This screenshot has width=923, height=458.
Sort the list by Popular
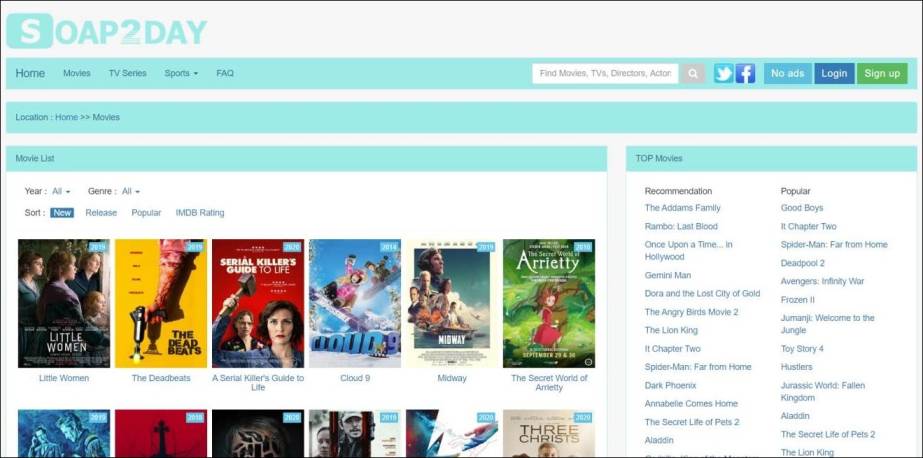146,213
